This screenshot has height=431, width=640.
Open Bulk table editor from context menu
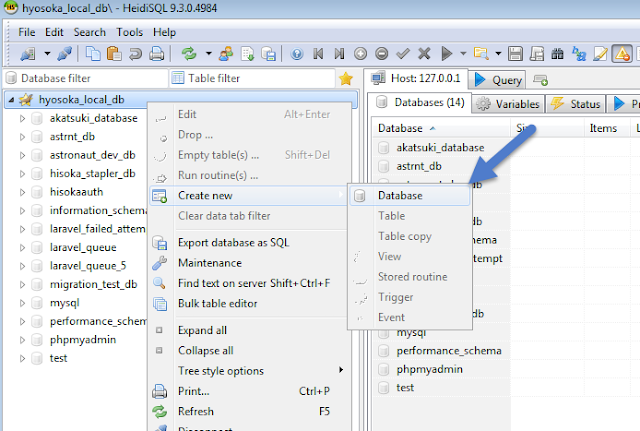tap(249, 303)
